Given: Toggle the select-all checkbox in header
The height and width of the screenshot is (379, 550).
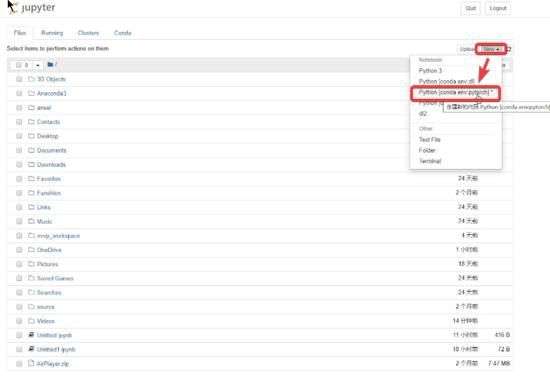Looking at the screenshot, I should pos(19,65).
